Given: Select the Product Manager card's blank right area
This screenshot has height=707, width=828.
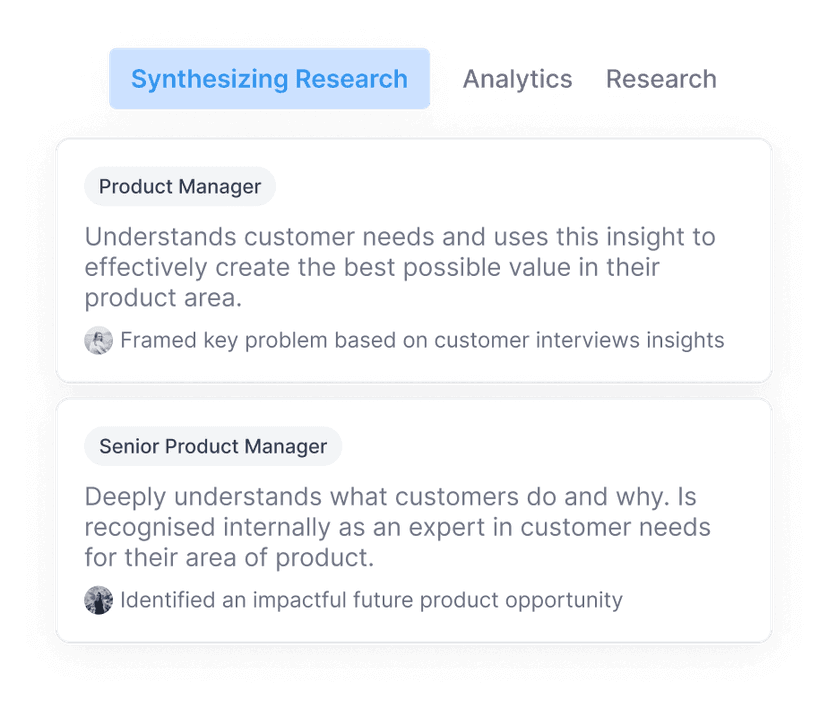Looking at the screenshot, I should (x=600, y=186).
